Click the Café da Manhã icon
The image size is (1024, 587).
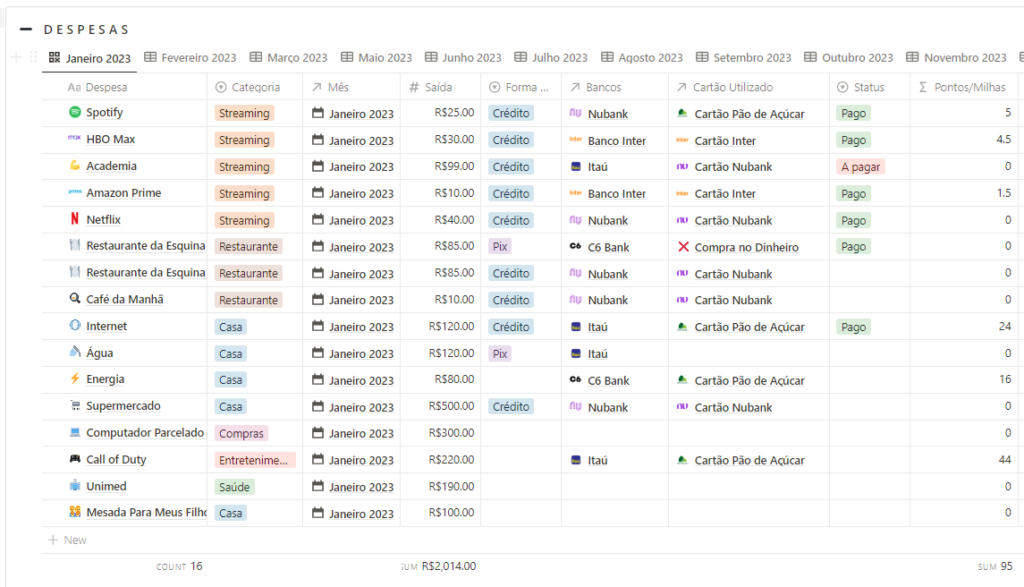[74, 300]
